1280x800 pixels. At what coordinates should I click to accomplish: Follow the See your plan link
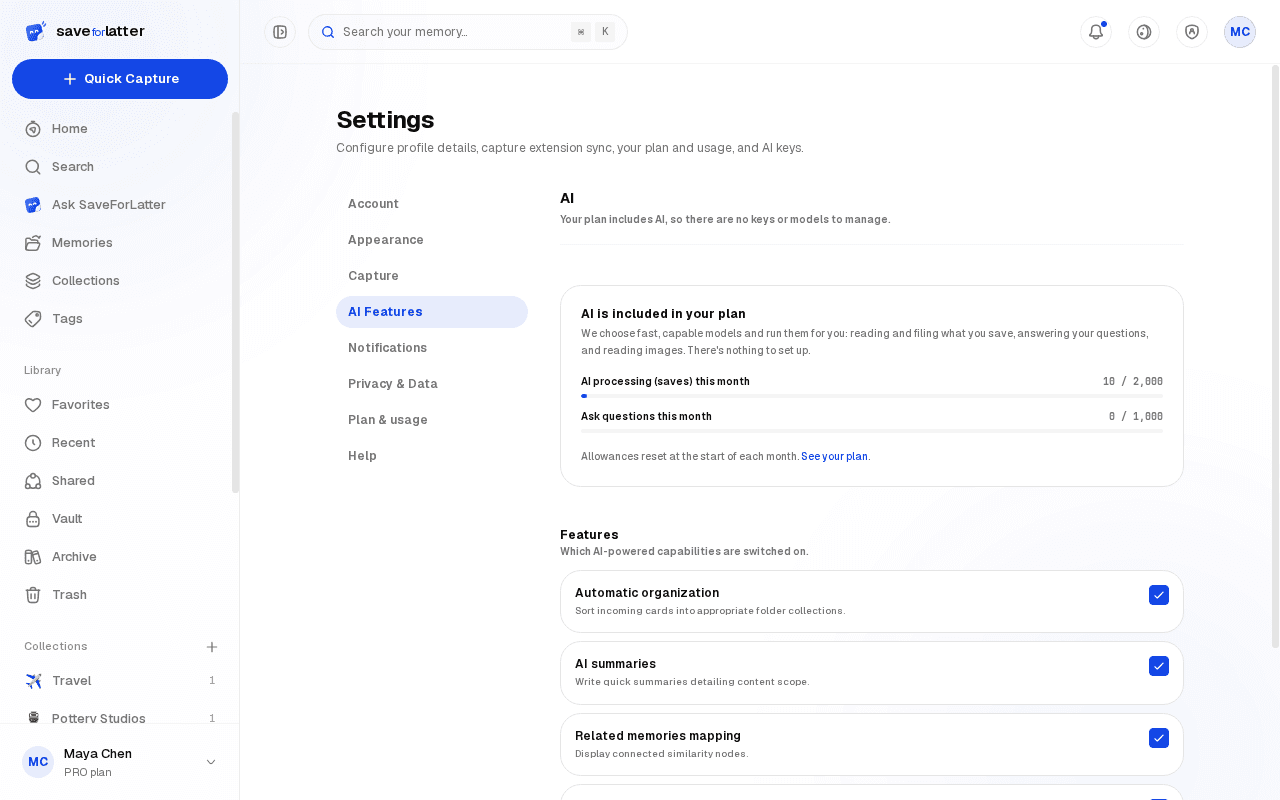click(834, 456)
